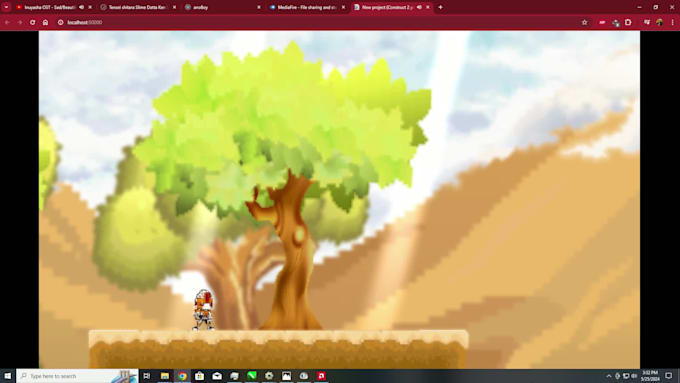This screenshot has height=383, width=680.
Task: Close the MediaFire tab
Action: pos(343,7)
